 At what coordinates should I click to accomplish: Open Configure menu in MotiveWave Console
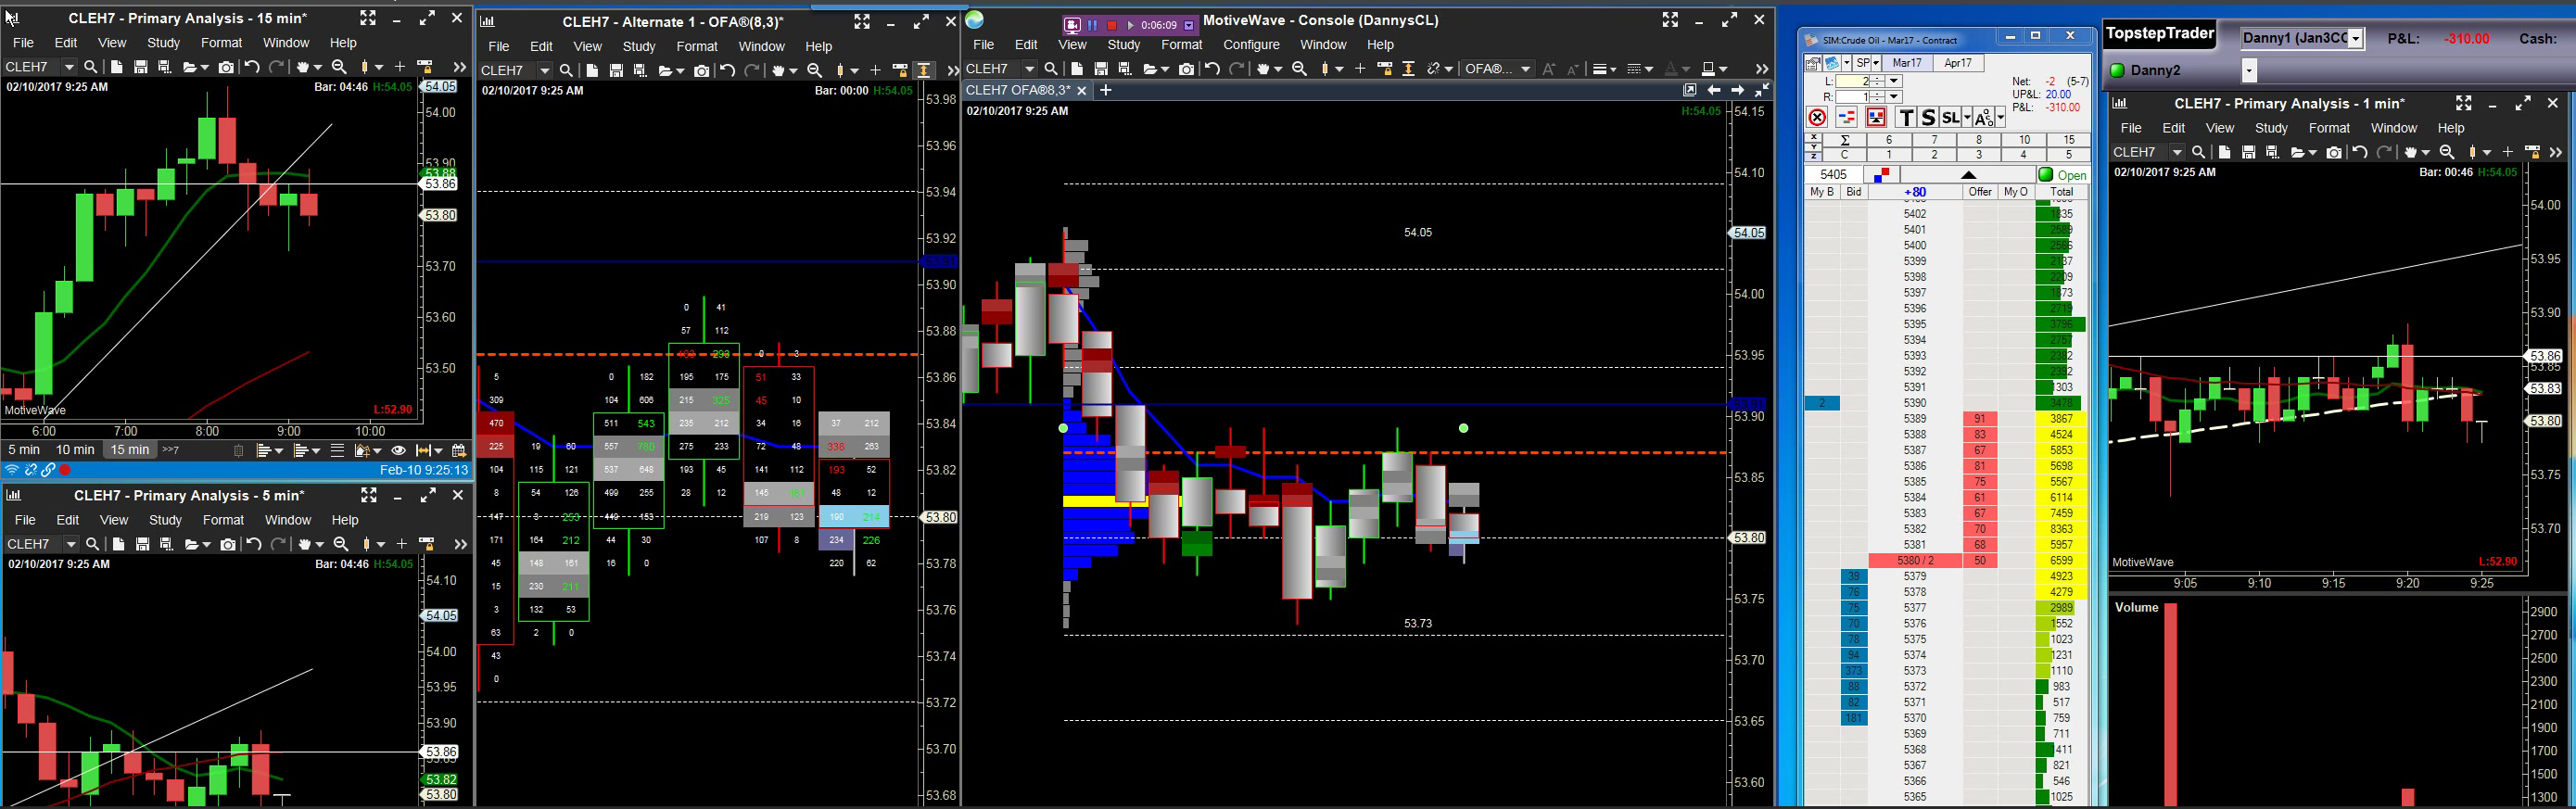(1251, 45)
